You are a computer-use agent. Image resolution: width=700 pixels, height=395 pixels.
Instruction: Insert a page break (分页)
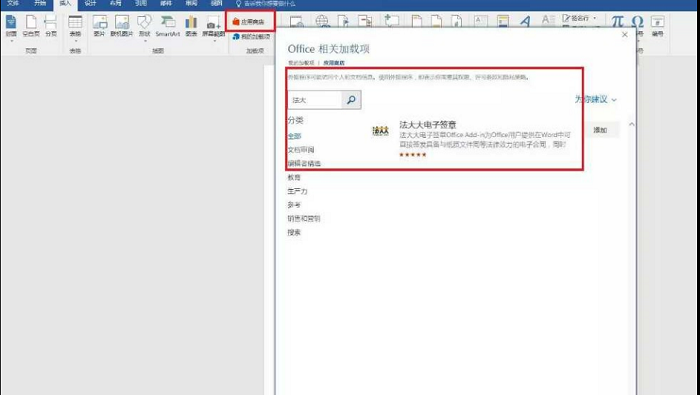(51, 25)
